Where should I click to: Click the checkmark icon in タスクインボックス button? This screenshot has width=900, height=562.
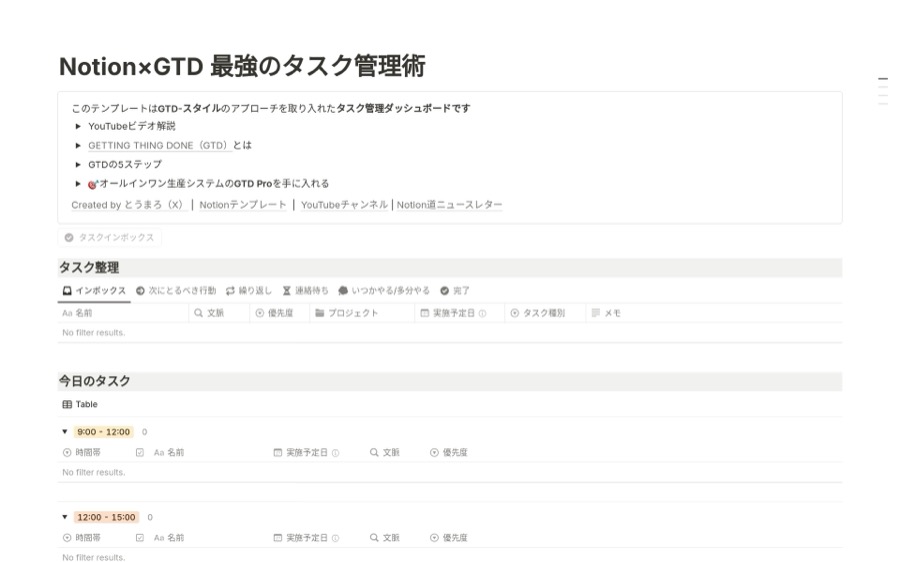click(69, 238)
